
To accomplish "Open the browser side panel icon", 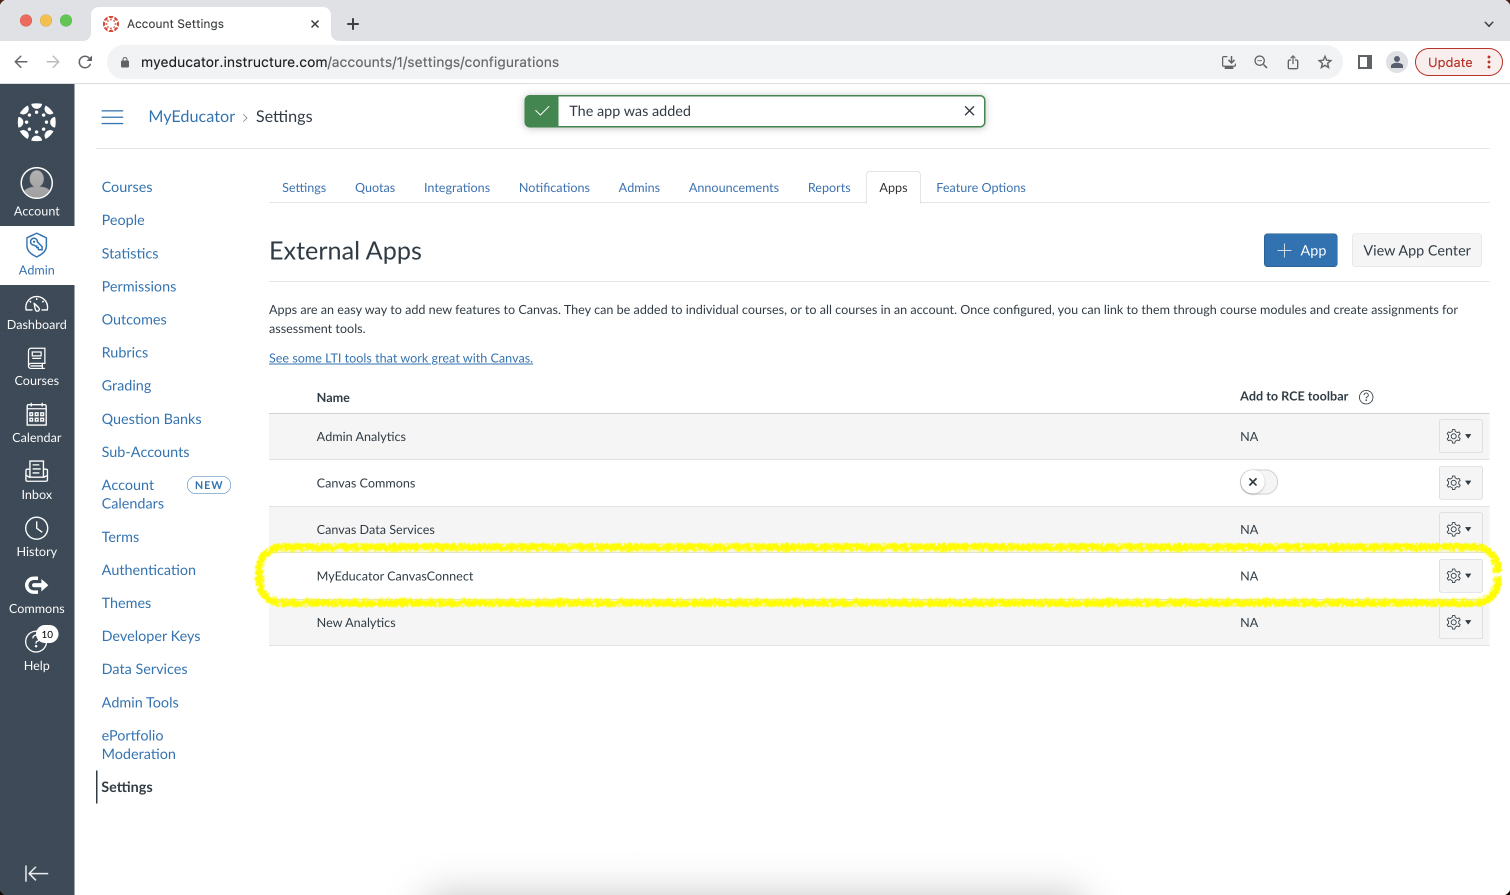I will 1364,62.
